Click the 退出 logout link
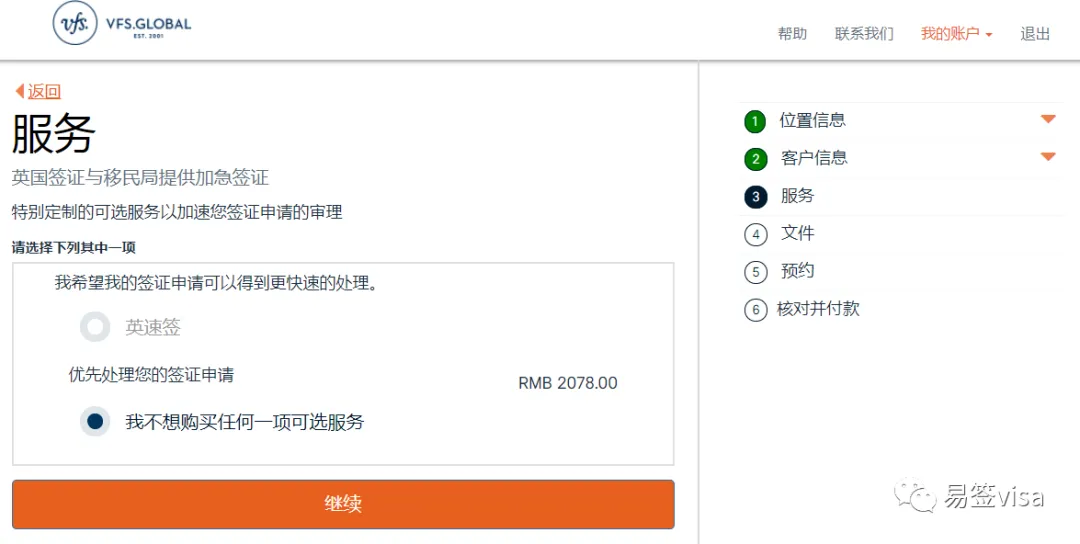 tap(1035, 34)
